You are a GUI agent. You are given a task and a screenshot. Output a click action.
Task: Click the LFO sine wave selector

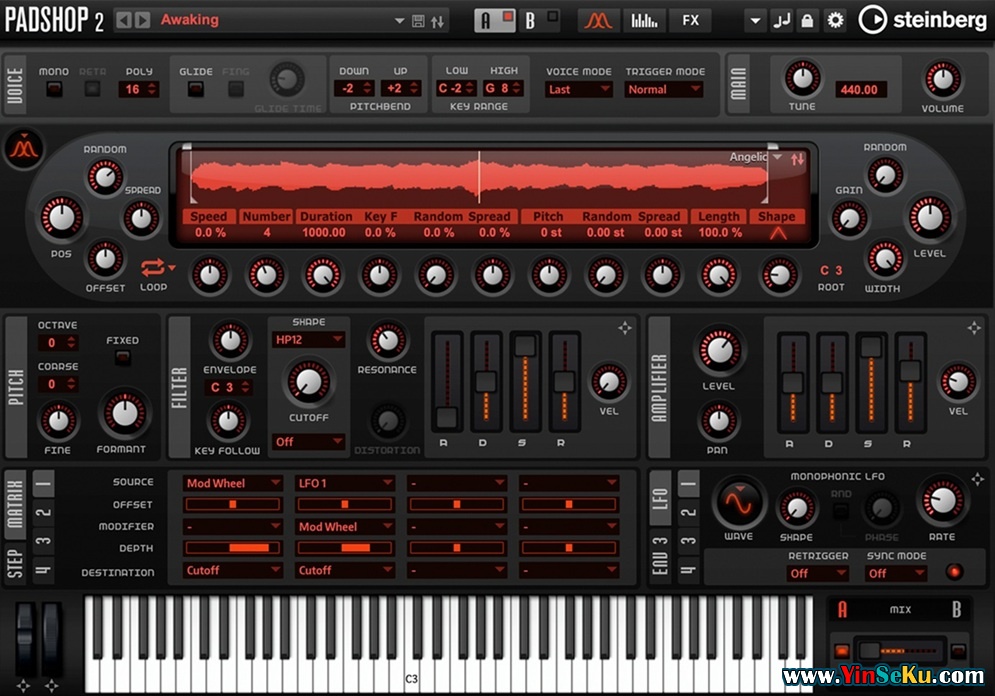click(739, 501)
